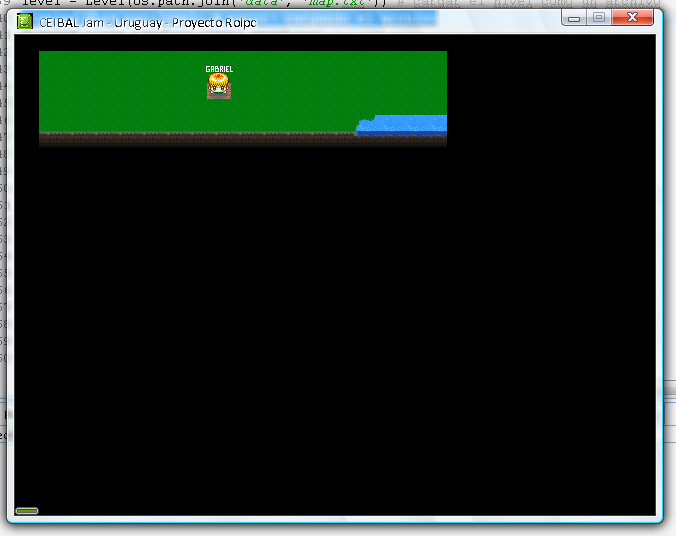The image size is (676, 536).
Task: Click the small green bar at bottom-left
Action: point(27,511)
